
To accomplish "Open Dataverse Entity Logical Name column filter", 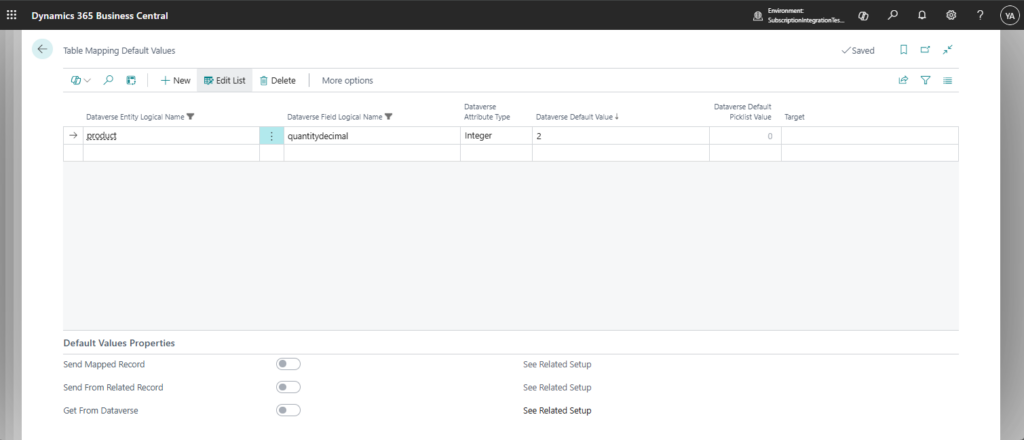I will [x=191, y=117].
